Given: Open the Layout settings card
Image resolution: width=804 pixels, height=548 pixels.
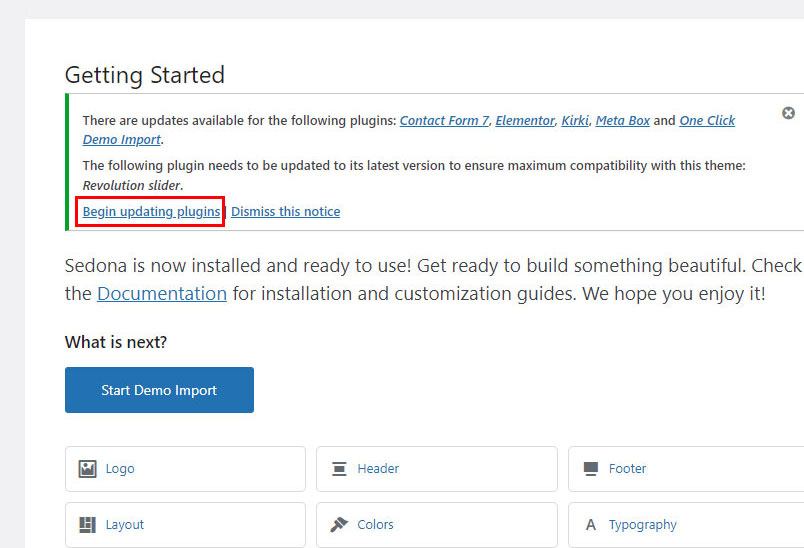Looking at the screenshot, I should (x=185, y=525).
